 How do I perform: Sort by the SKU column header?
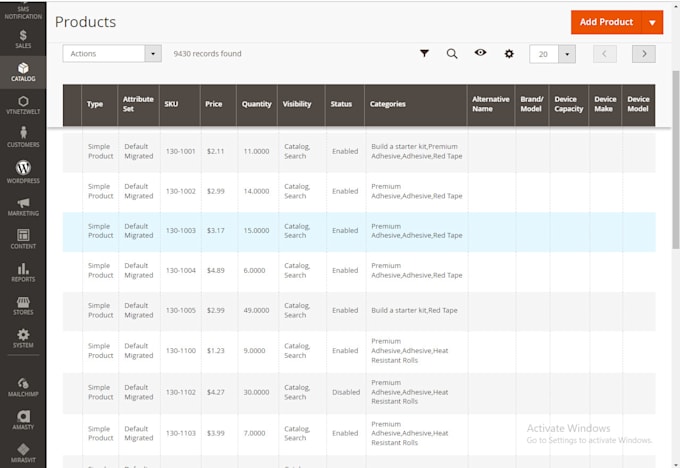[171, 104]
